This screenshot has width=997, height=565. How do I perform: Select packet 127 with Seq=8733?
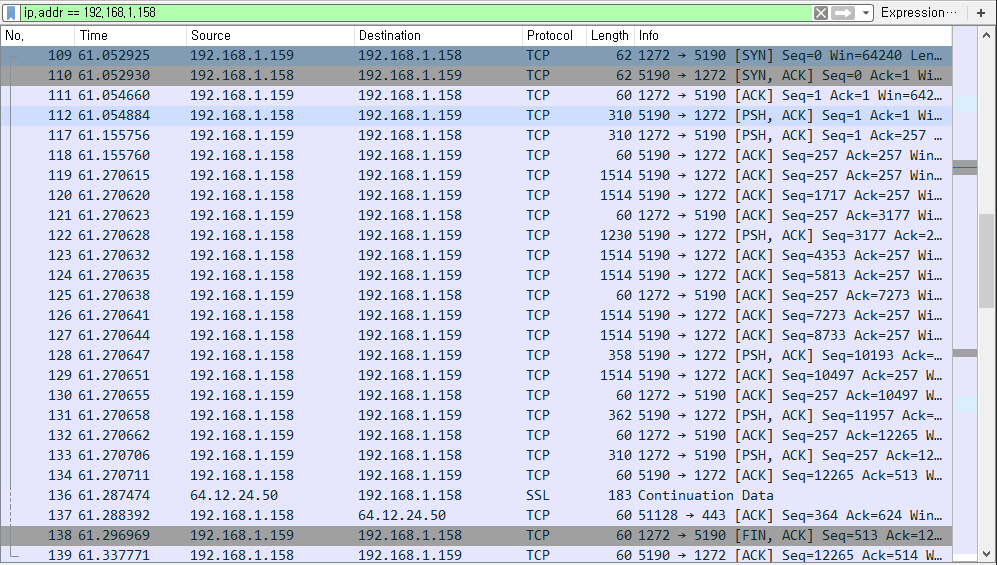point(476,336)
